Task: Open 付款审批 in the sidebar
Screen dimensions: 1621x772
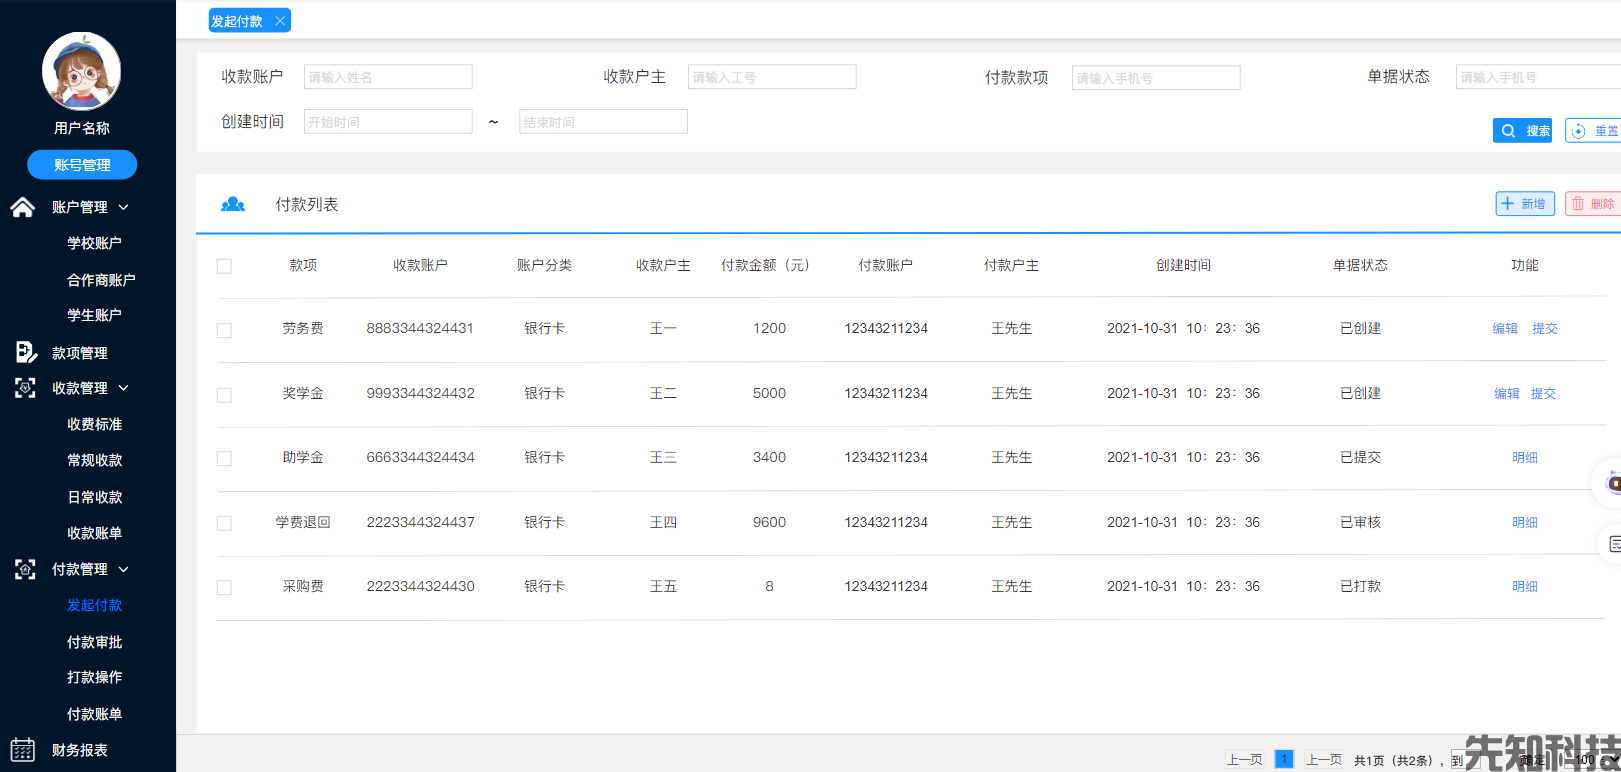Action: coord(94,642)
